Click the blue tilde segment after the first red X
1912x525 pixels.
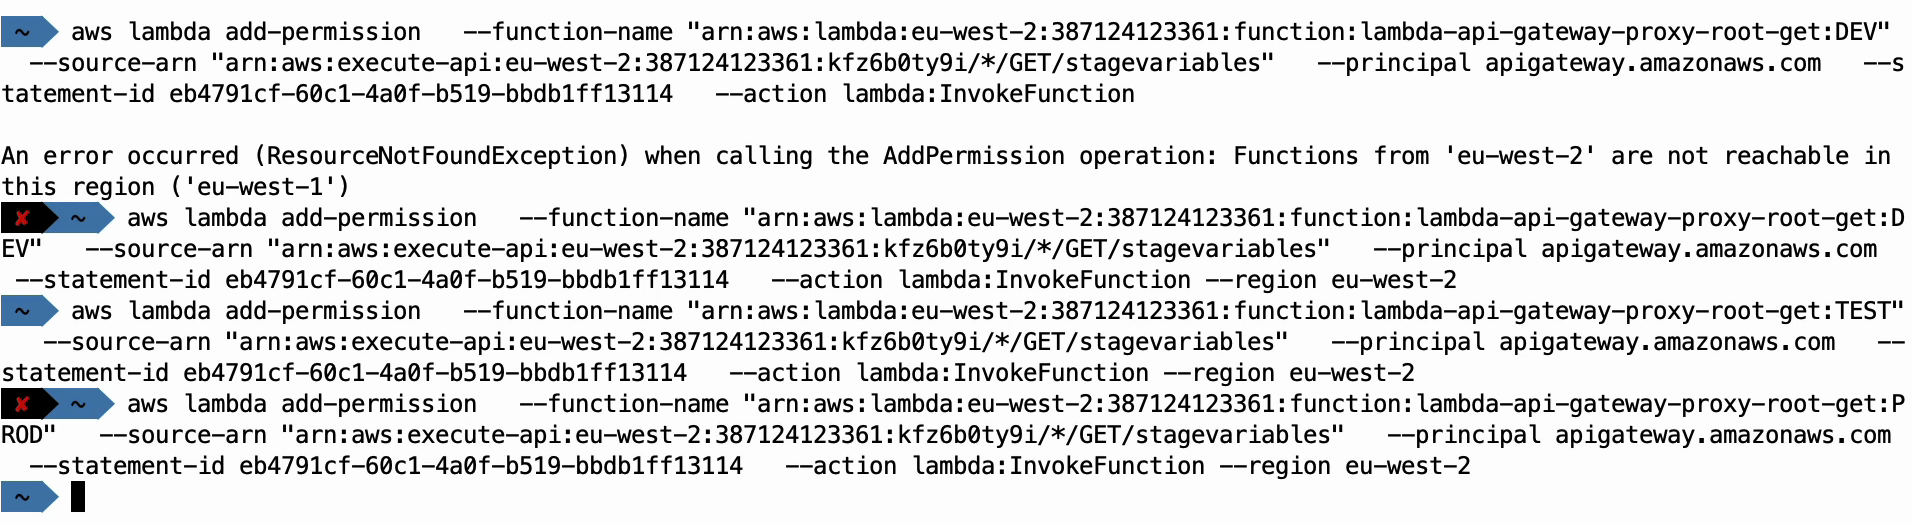80,218
